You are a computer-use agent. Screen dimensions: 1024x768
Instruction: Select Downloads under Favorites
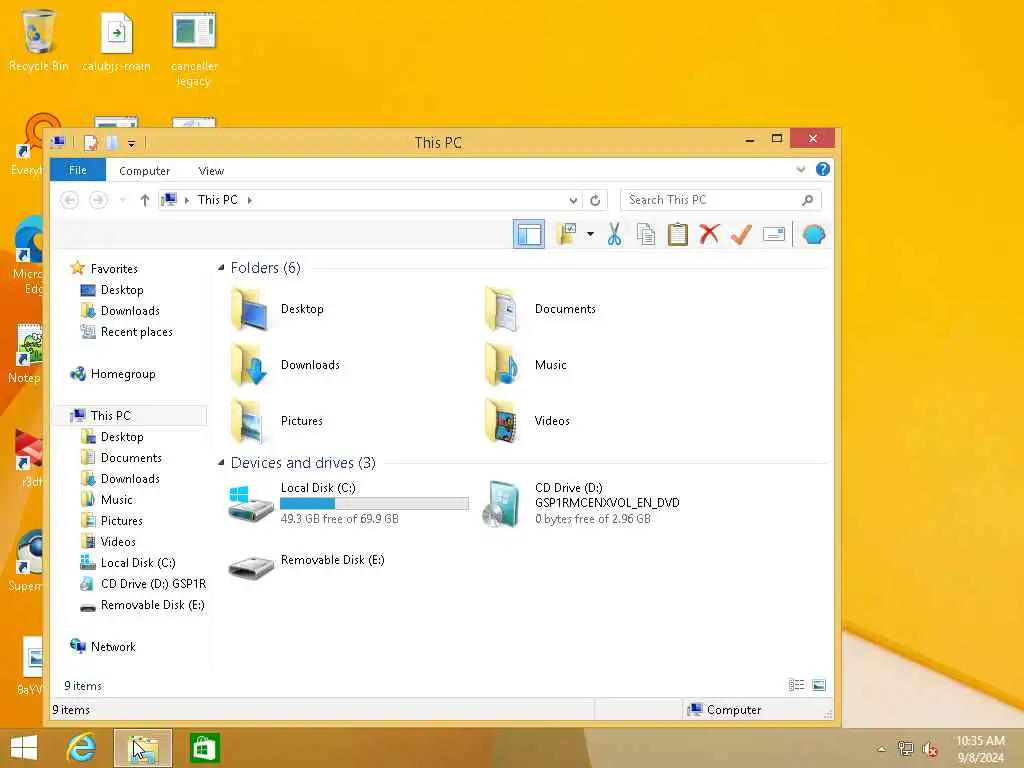coord(120,310)
